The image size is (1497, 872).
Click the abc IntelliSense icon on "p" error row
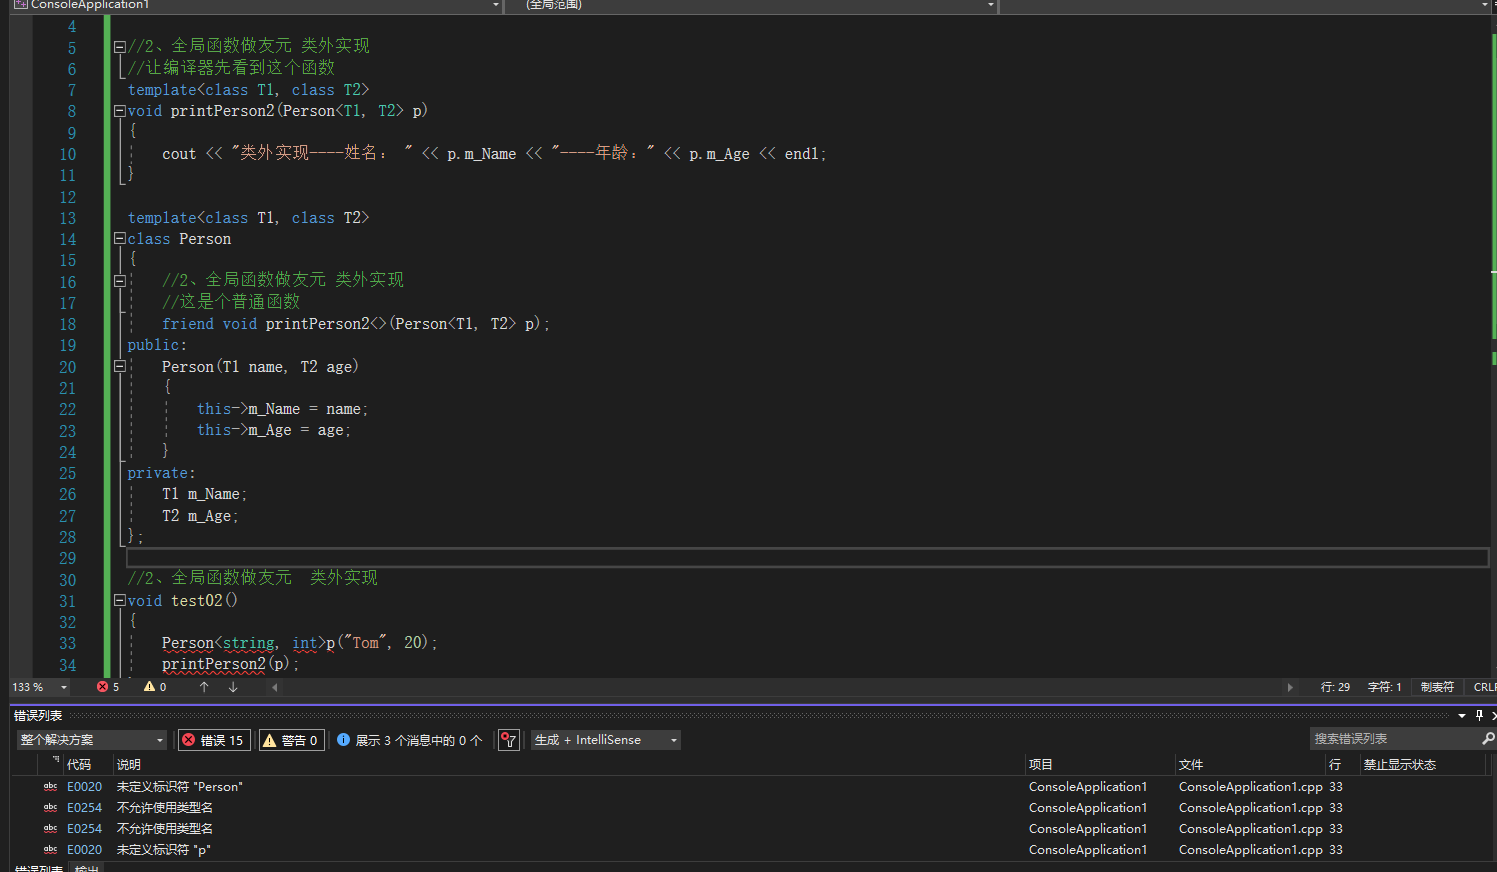tap(50, 850)
